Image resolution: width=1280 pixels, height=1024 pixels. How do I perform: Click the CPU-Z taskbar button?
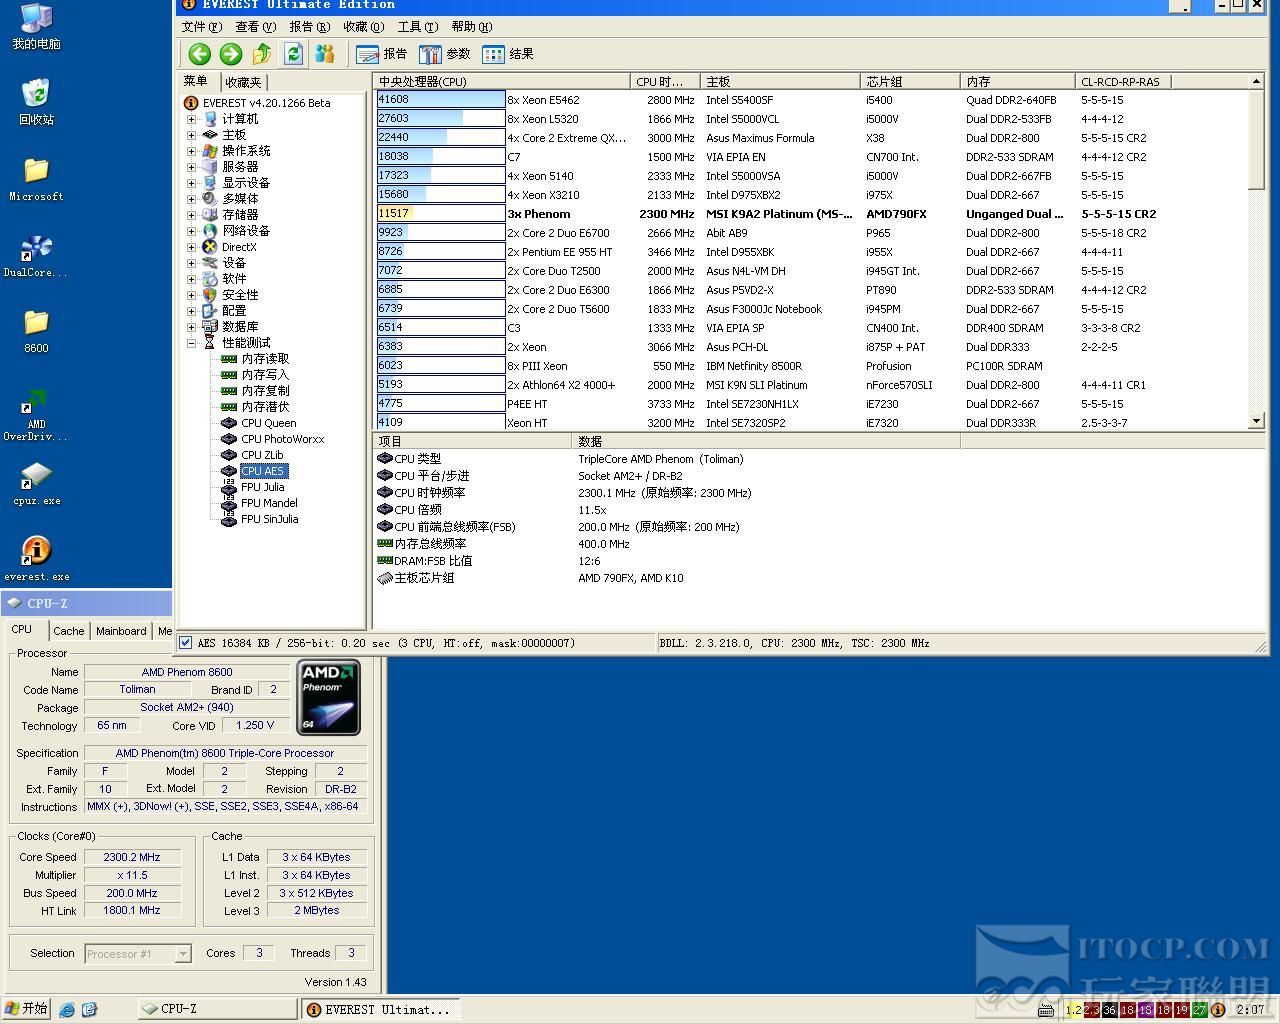click(x=217, y=1009)
